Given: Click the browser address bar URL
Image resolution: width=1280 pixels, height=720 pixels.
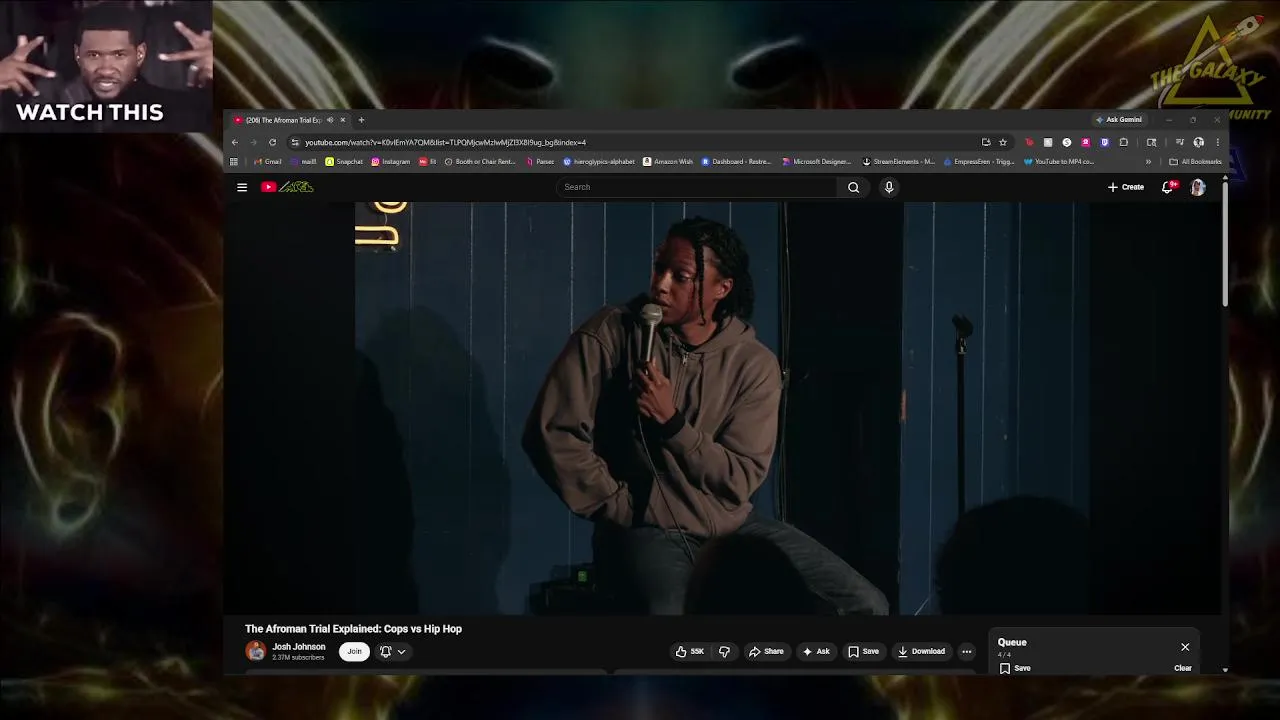Looking at the screenshot, I should pyautogui.click(x=445, y=142).
